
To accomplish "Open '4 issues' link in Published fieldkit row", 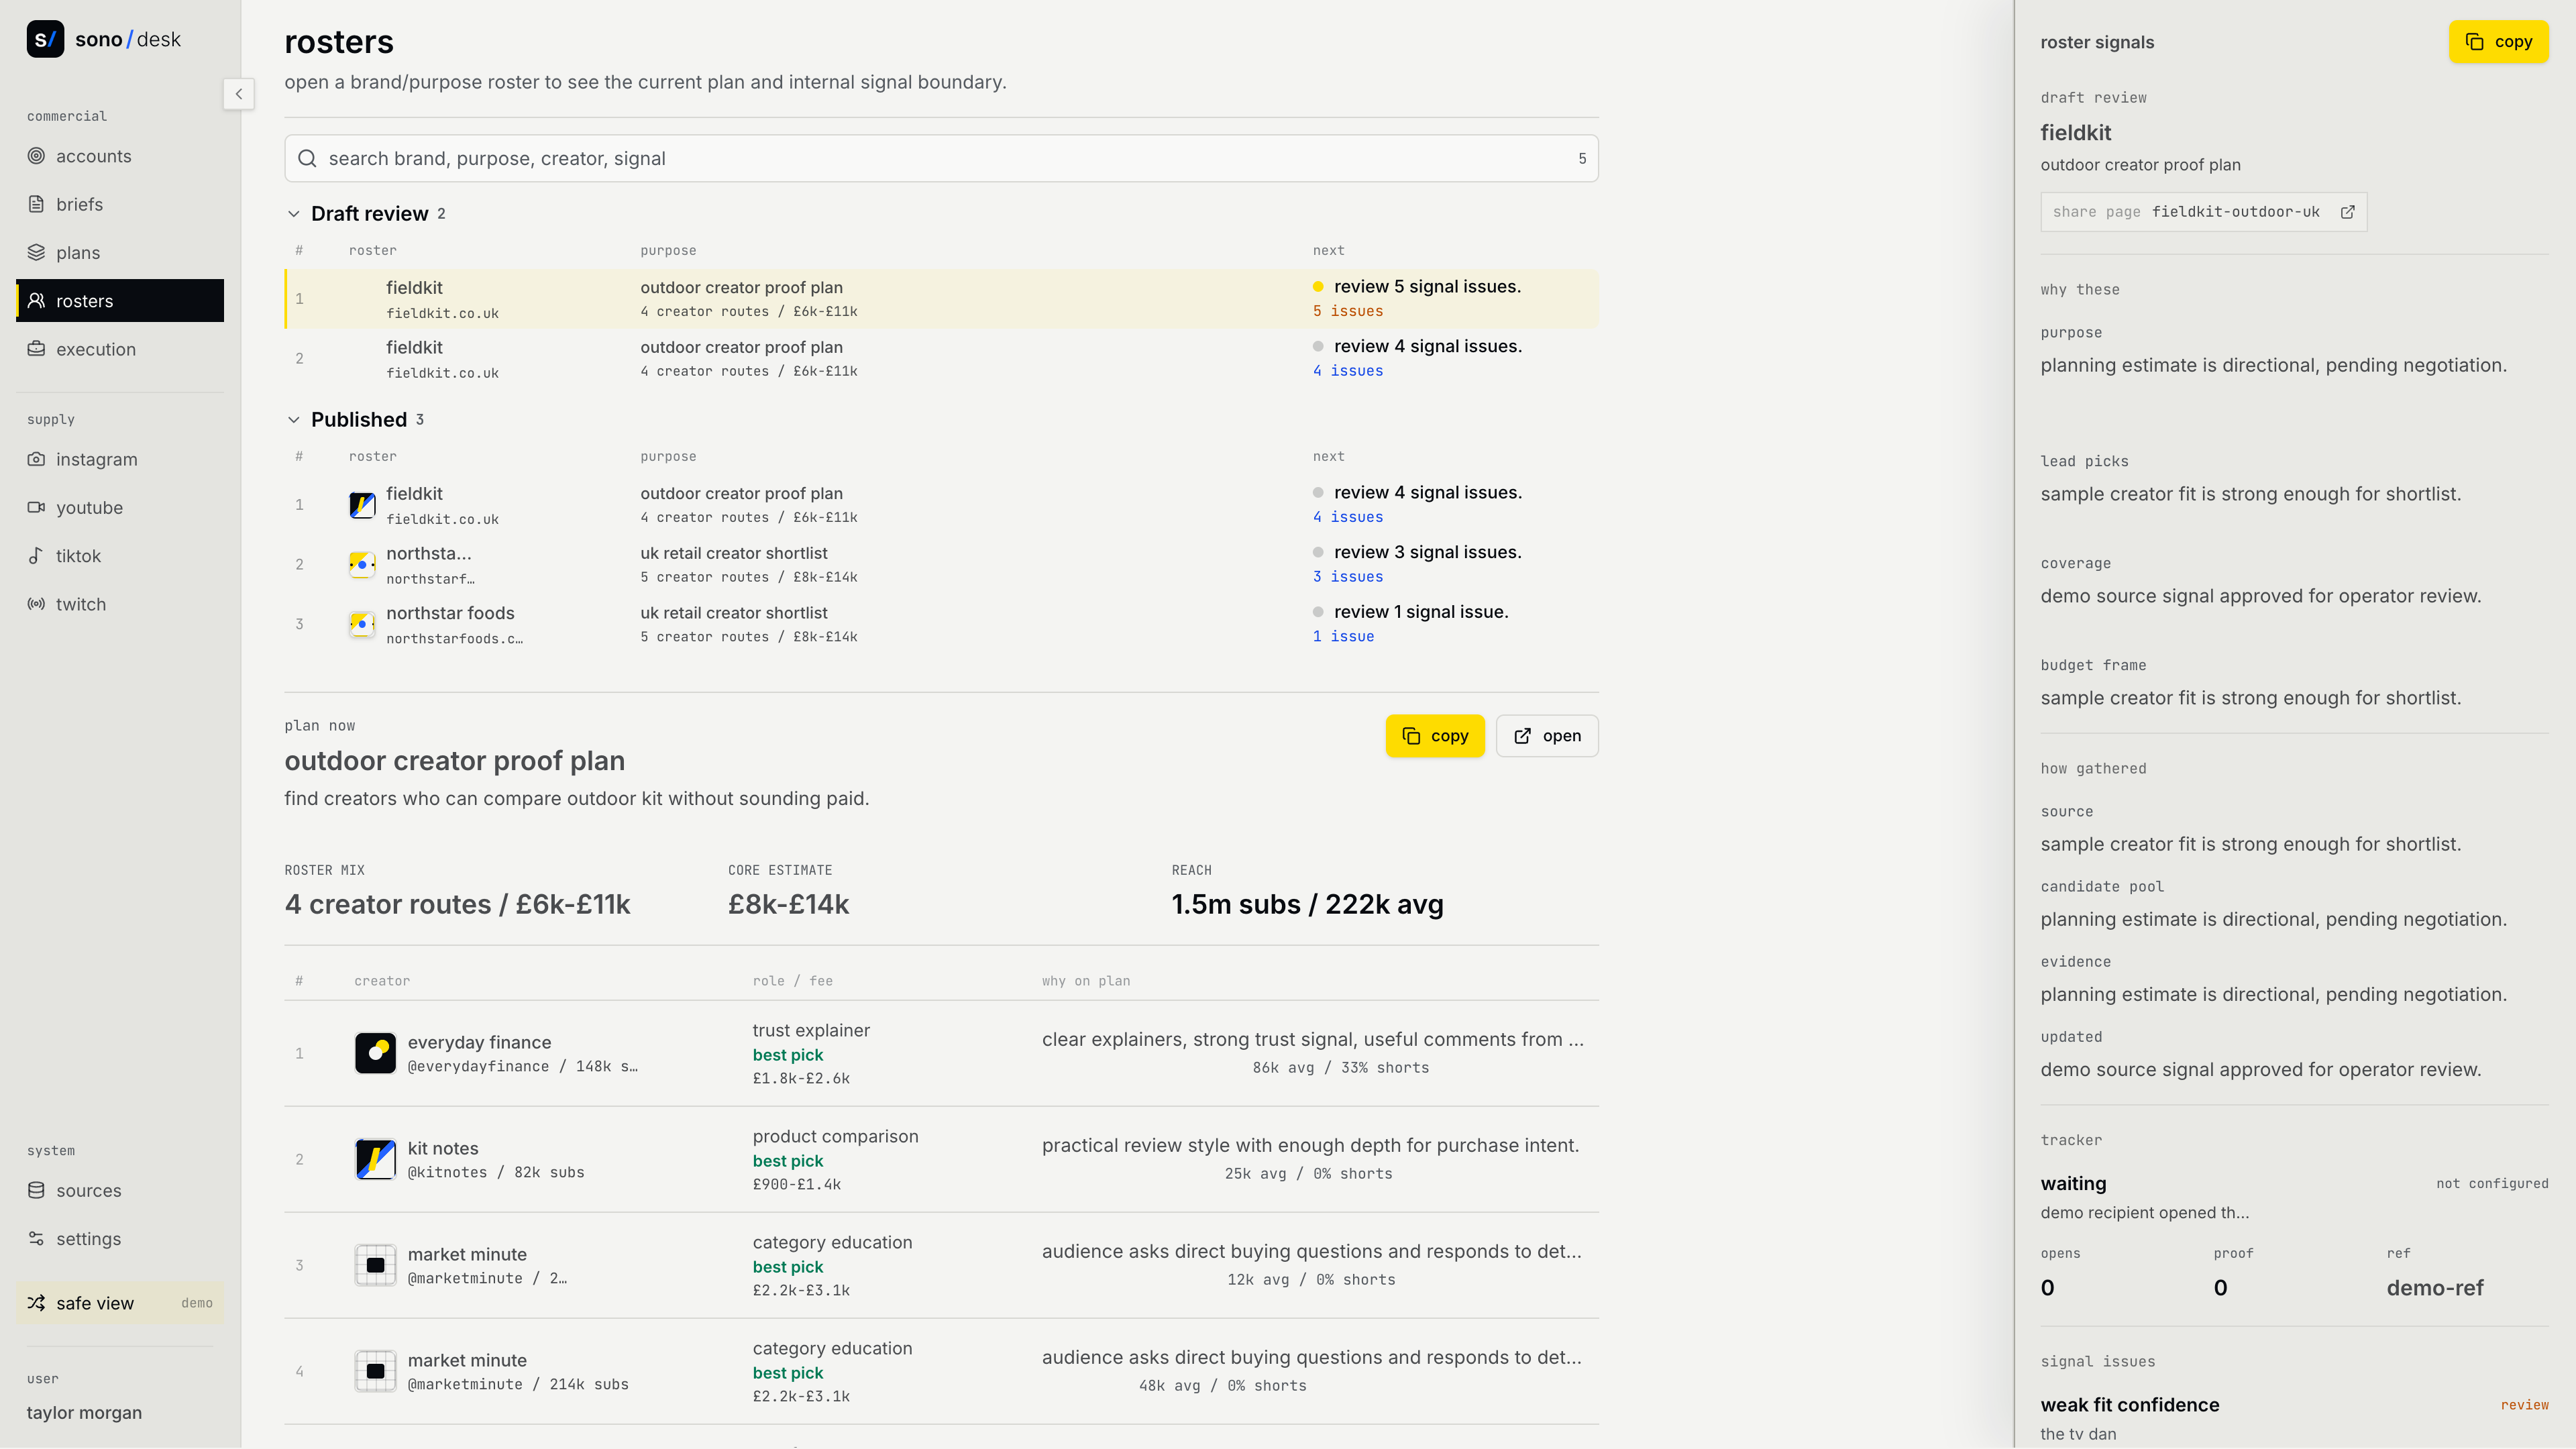I will (1348, 517).
